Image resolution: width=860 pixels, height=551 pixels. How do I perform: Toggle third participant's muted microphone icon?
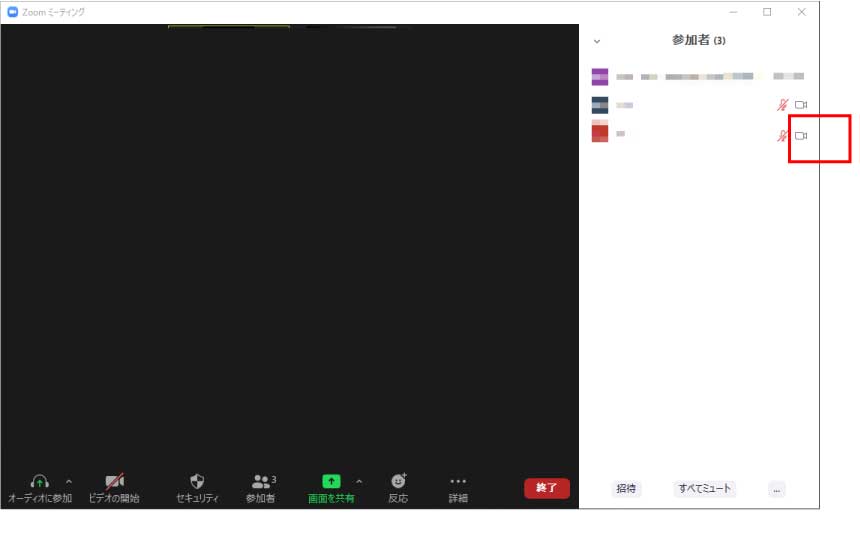783,136
